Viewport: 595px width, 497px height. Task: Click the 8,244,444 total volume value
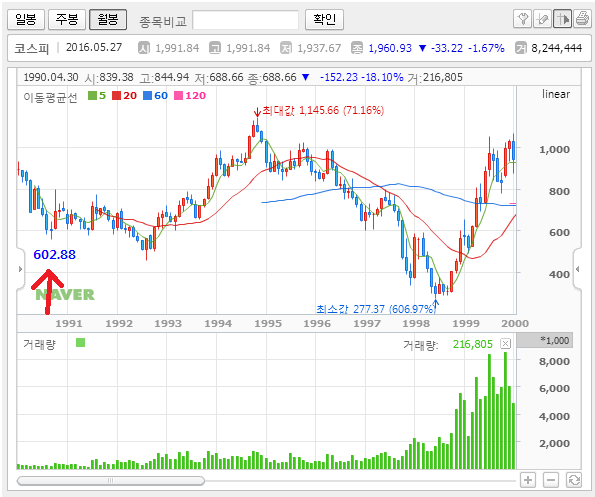(x=557, y=48)
